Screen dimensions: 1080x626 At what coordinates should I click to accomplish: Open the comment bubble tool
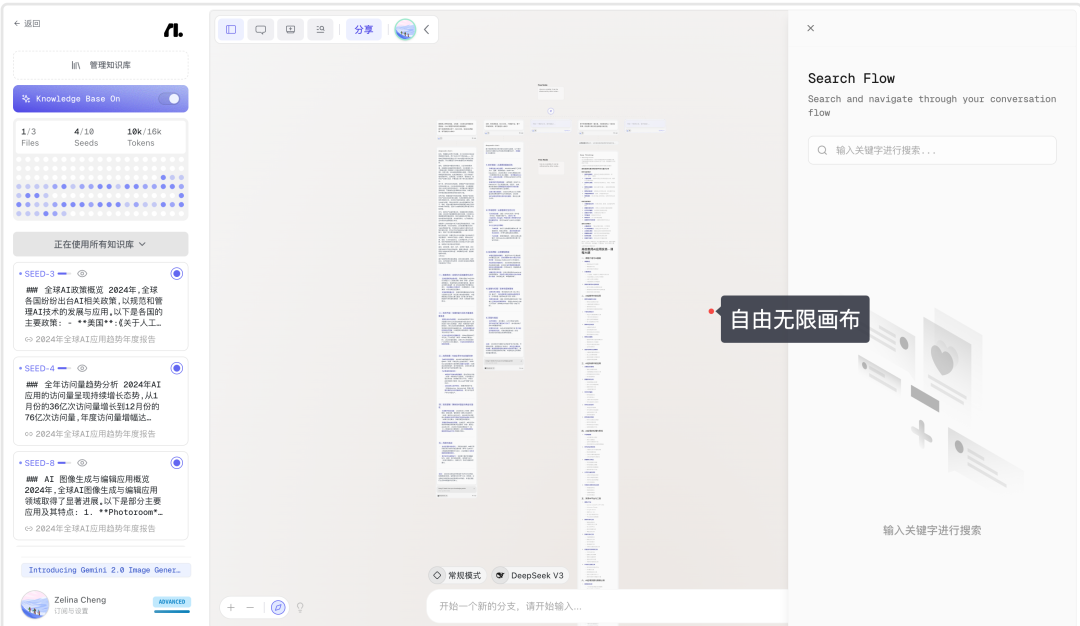260,29
